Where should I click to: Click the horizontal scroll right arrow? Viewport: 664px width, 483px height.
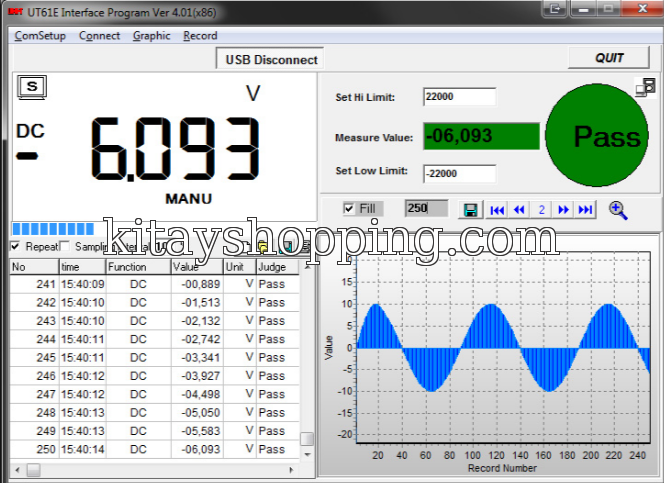291,469
